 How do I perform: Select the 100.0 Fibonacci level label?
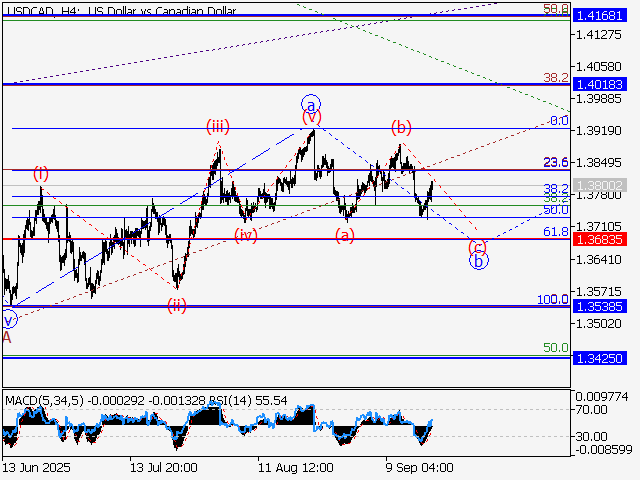click(x=552, y=299)
